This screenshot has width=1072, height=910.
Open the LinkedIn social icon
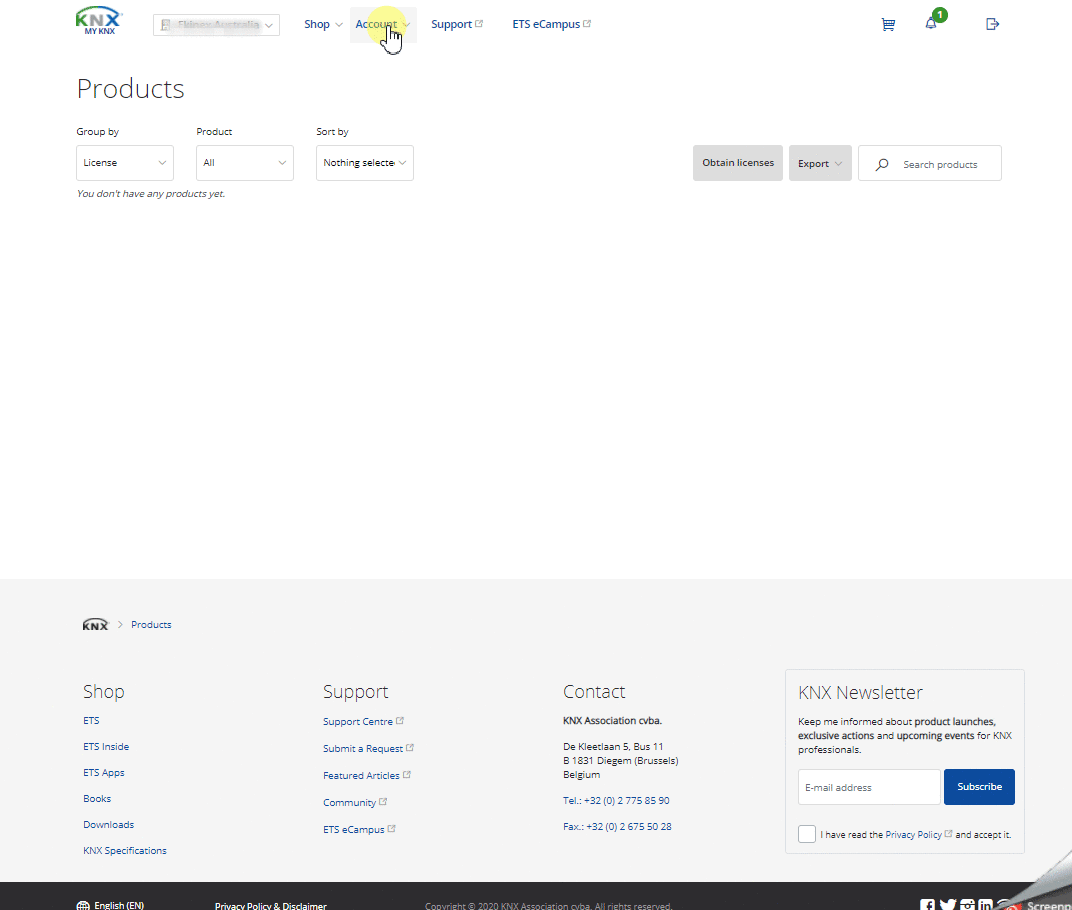coord(985,905)
